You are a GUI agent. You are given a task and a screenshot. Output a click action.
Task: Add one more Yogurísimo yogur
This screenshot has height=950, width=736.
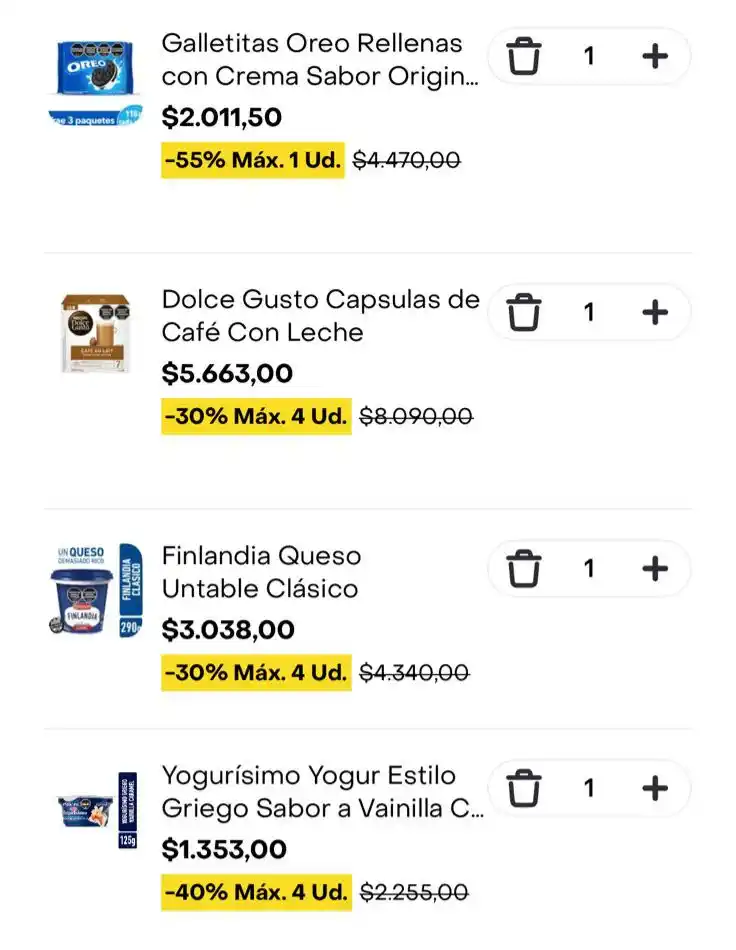(x=655, y=789)
